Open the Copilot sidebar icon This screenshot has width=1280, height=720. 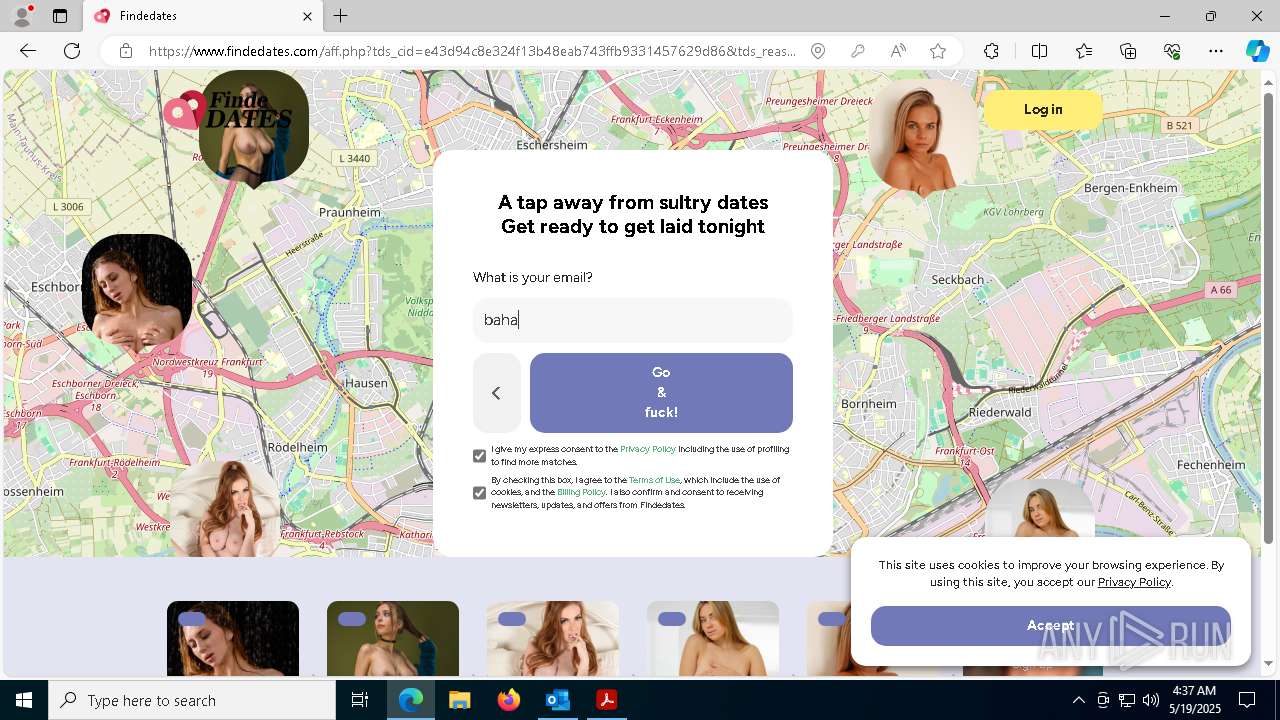1257,51
